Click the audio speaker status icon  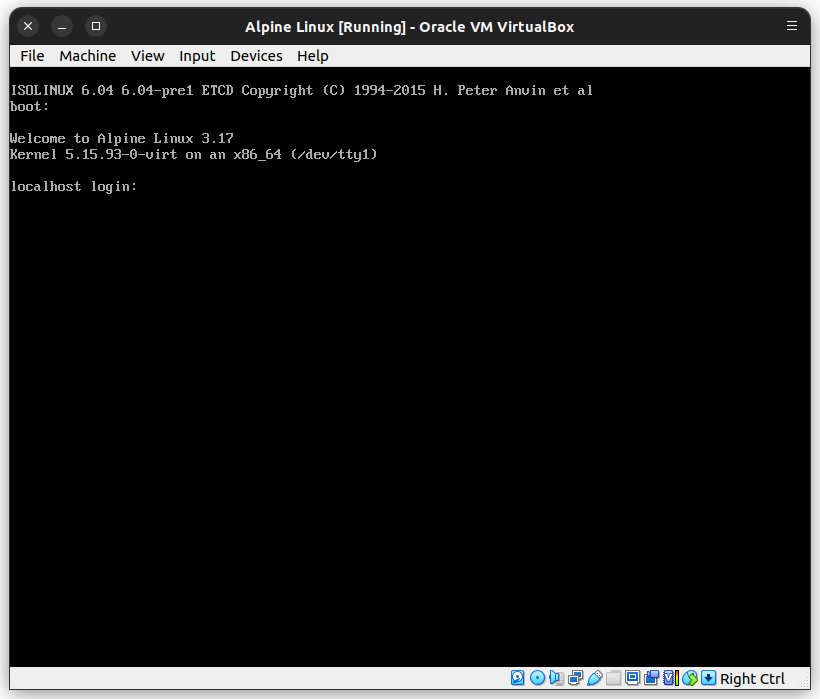(556, 678)
